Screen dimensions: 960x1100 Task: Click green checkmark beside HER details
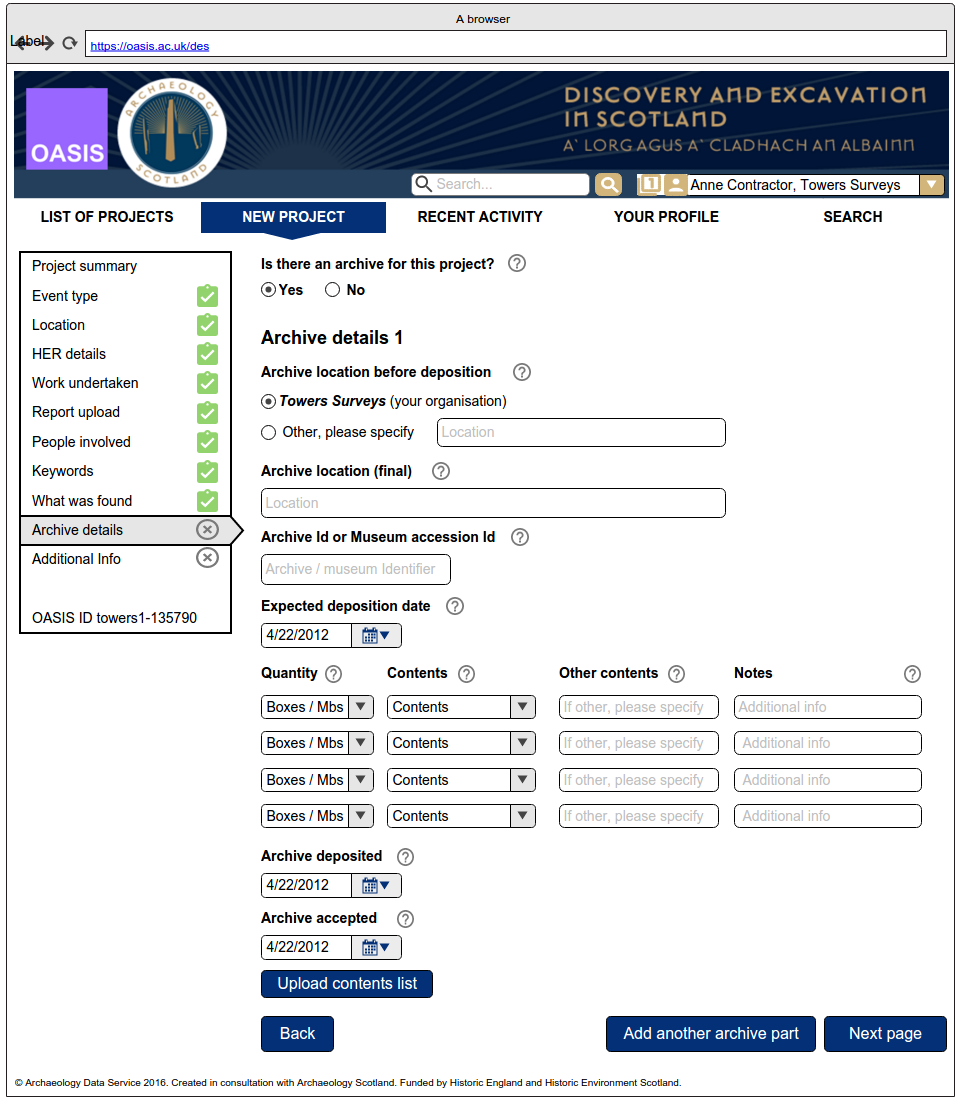(x=207, y=354)
